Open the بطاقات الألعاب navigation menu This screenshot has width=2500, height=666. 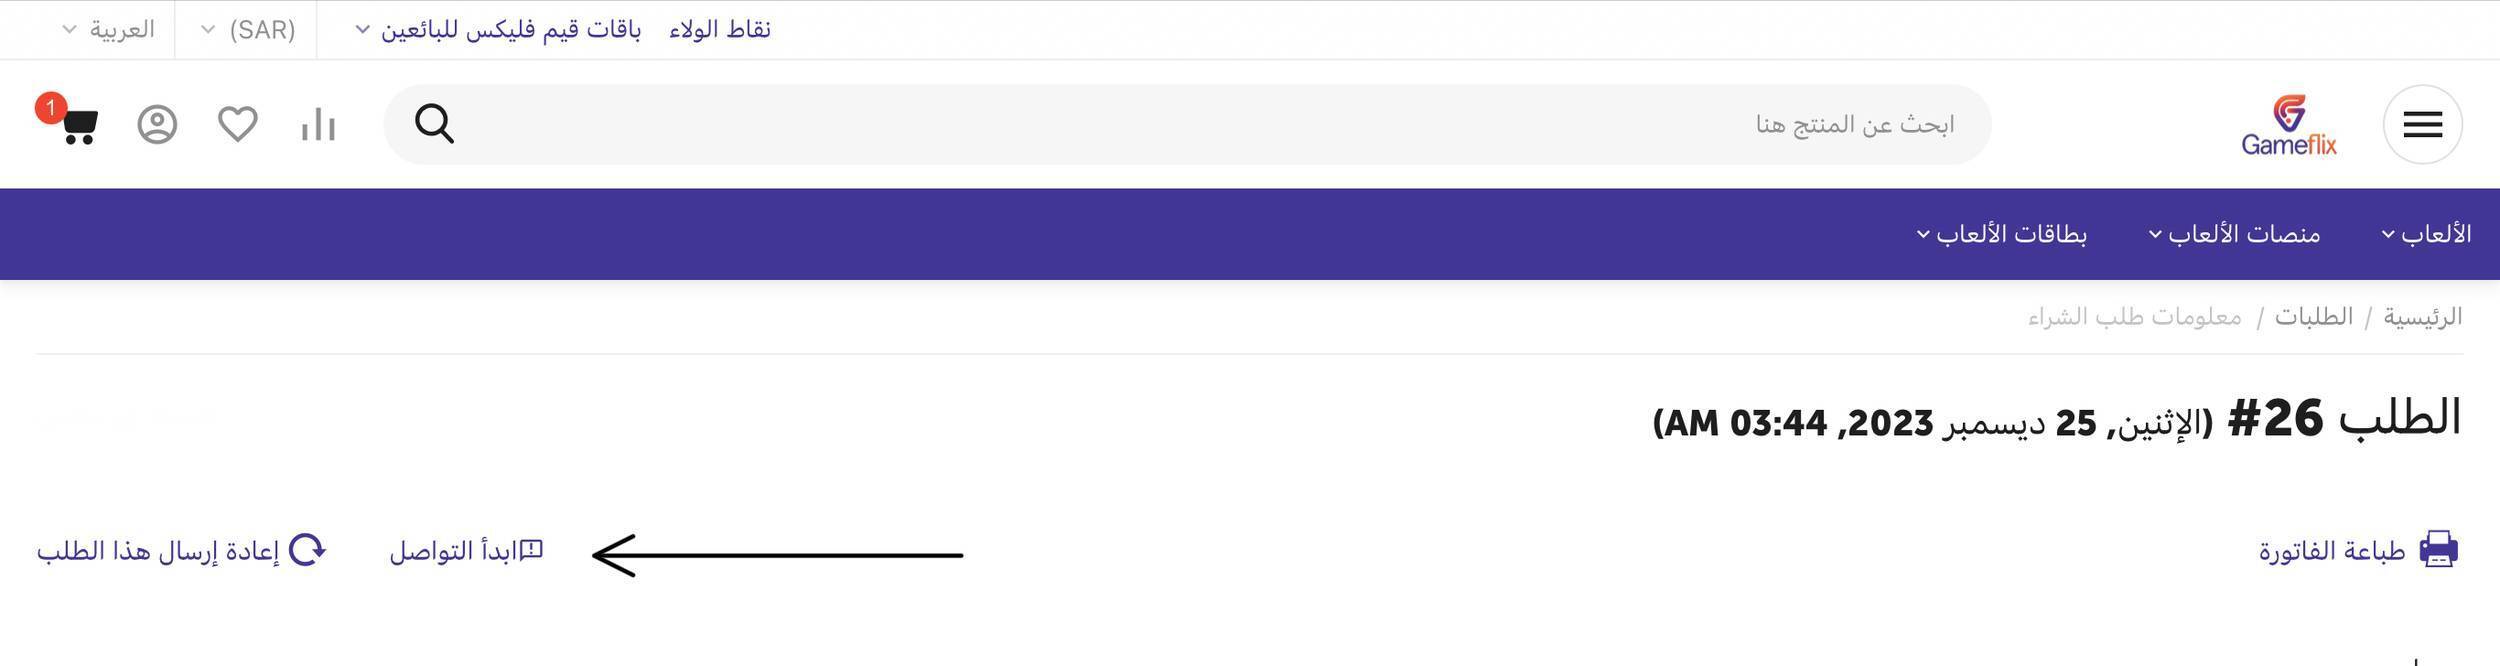point(2001,234)
